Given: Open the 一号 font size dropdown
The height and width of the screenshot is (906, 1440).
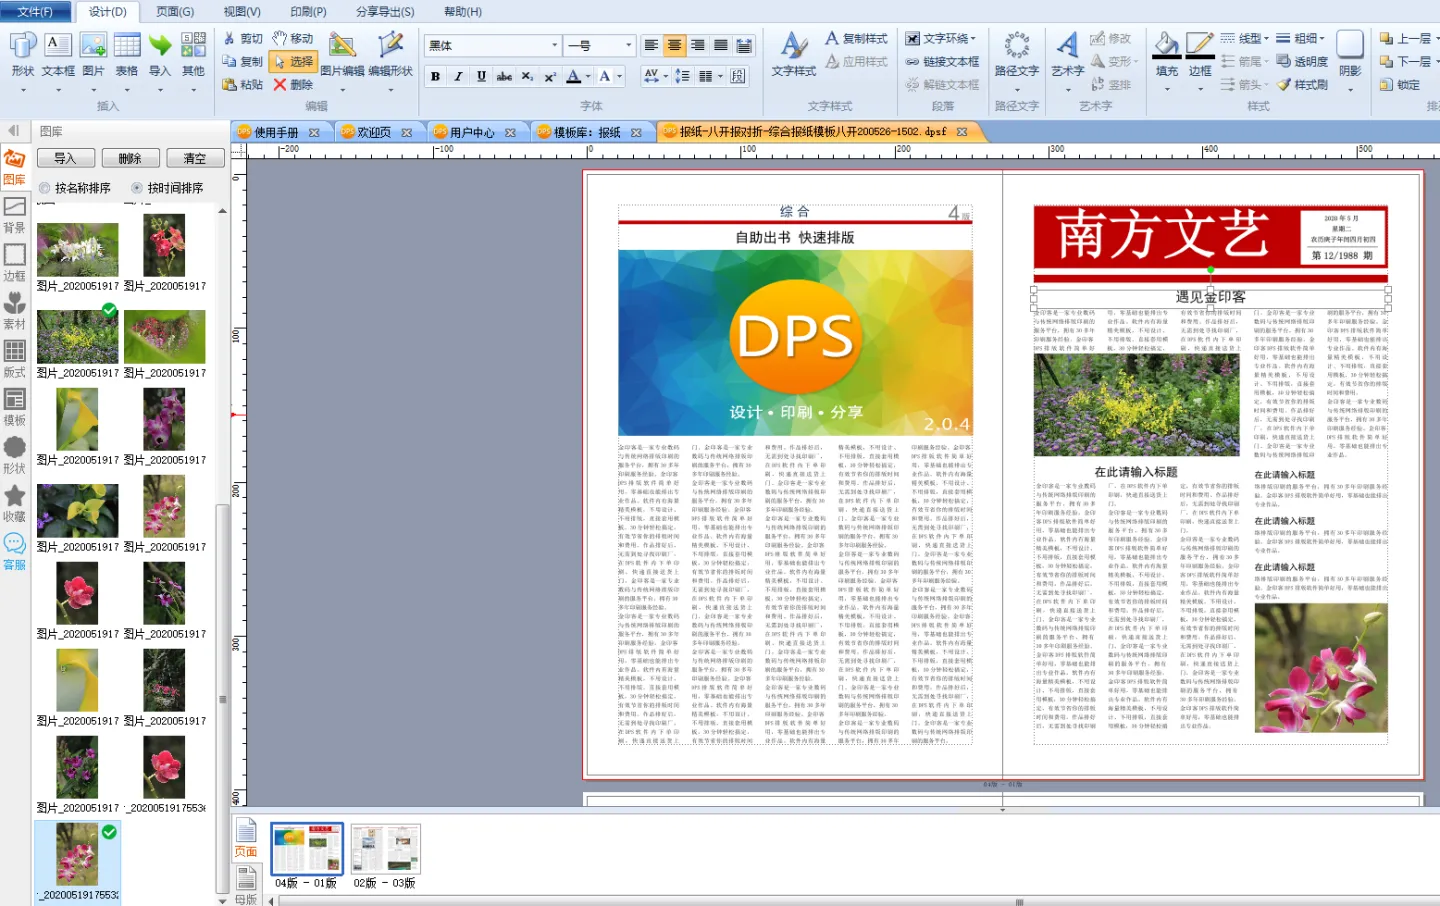Looking at the screenshot, I should tap(628, 45).
